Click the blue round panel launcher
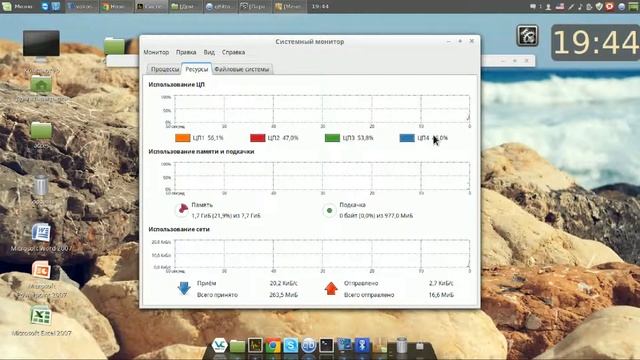The height and width of the screenshot is (360, 640). click(45, 7)
